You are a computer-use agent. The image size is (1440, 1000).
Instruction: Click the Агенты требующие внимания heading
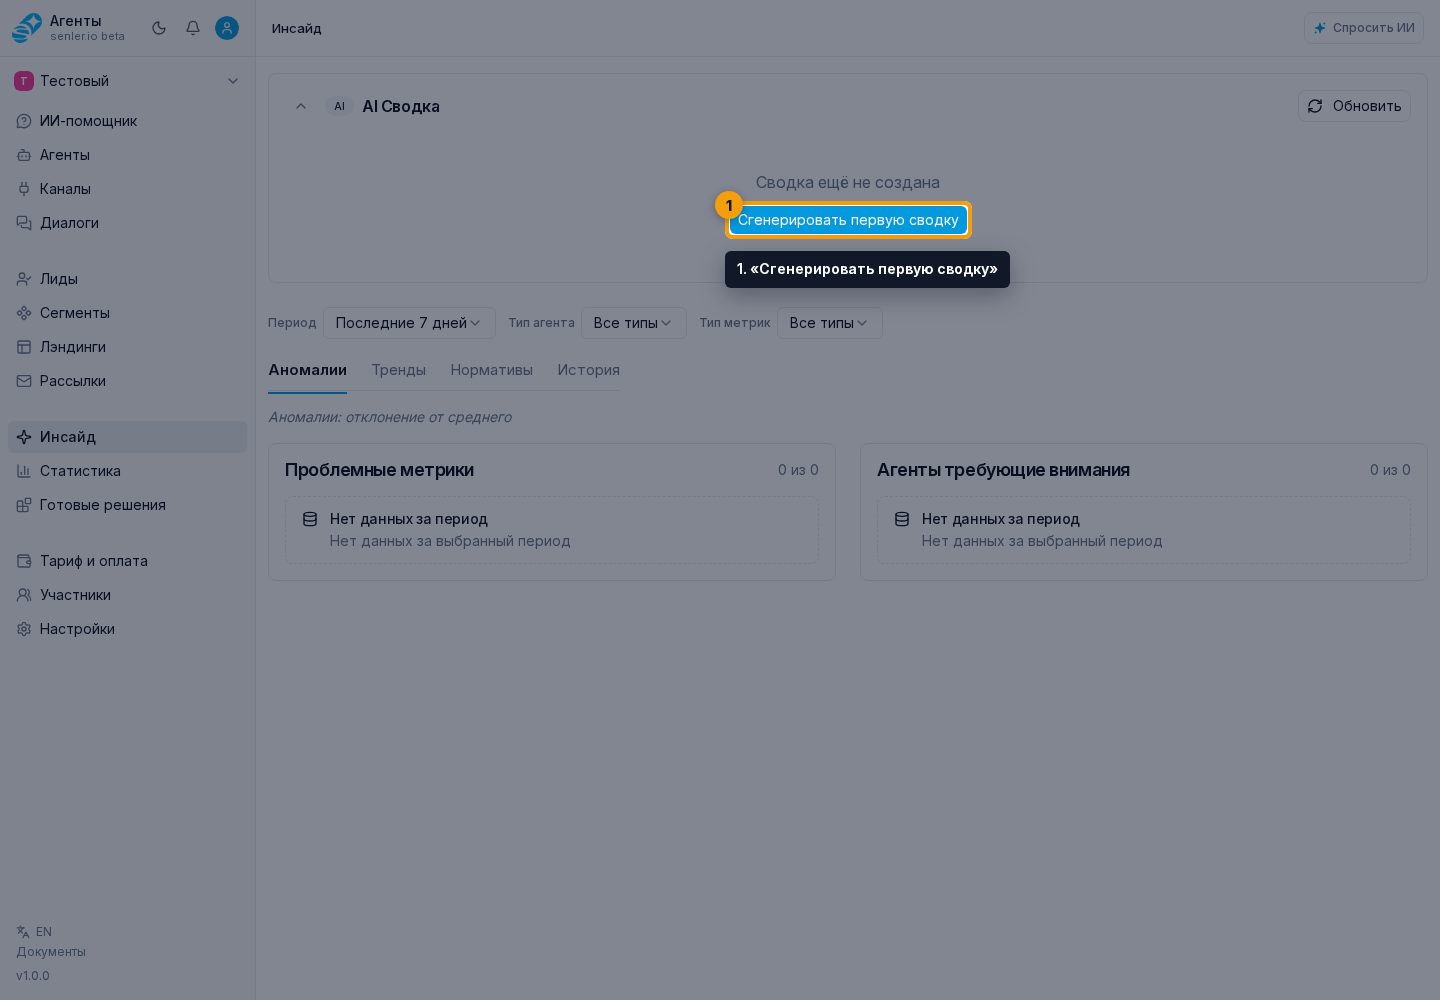tap(1003, 470)
